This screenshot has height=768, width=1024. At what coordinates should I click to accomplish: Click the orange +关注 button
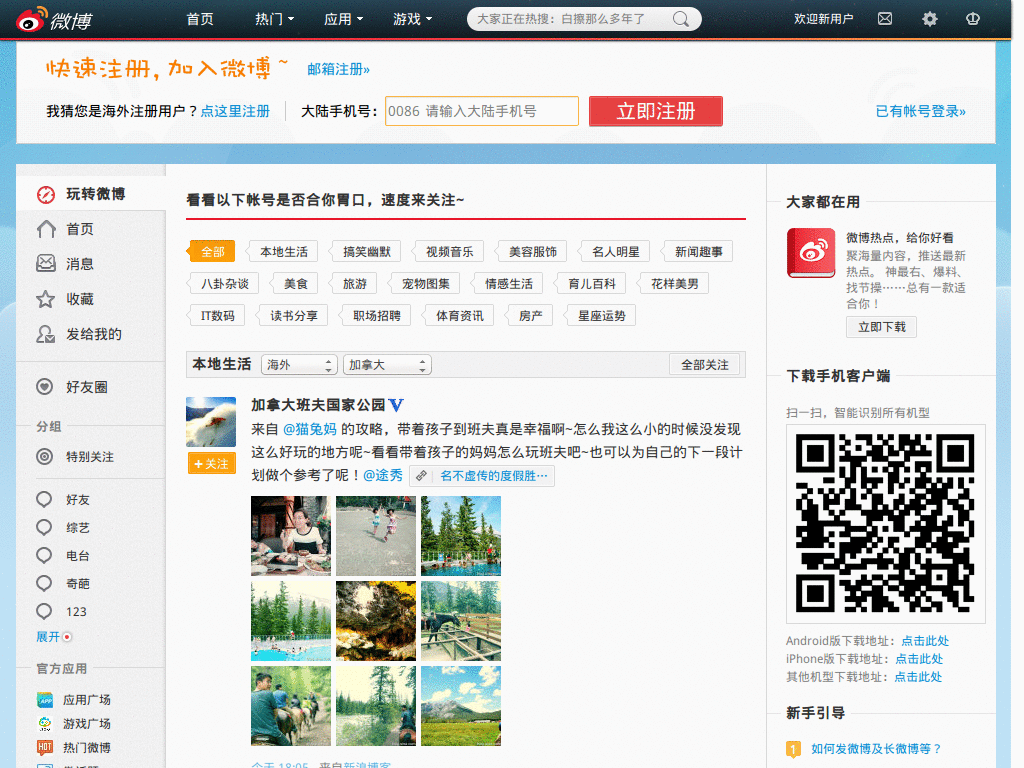[211, 464]
